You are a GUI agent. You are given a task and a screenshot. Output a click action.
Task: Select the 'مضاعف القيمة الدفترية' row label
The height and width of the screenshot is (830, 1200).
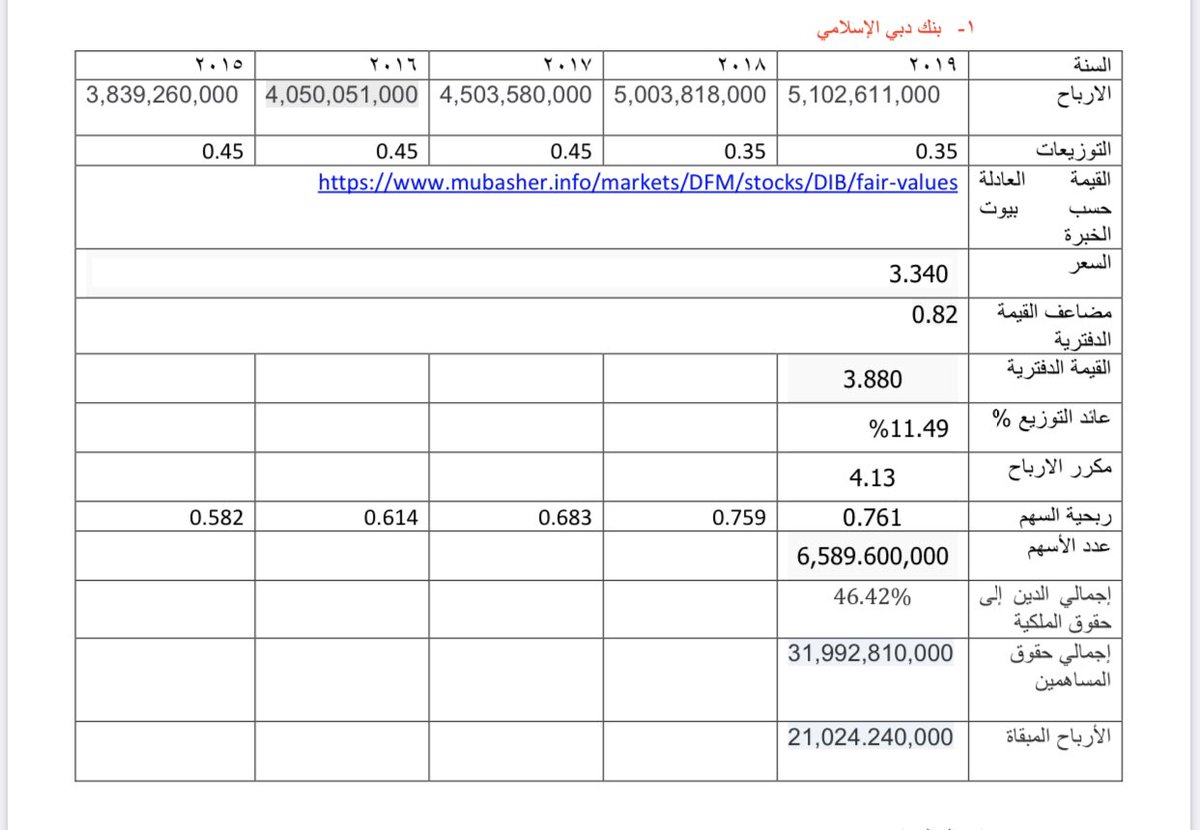coord(1056,325)
